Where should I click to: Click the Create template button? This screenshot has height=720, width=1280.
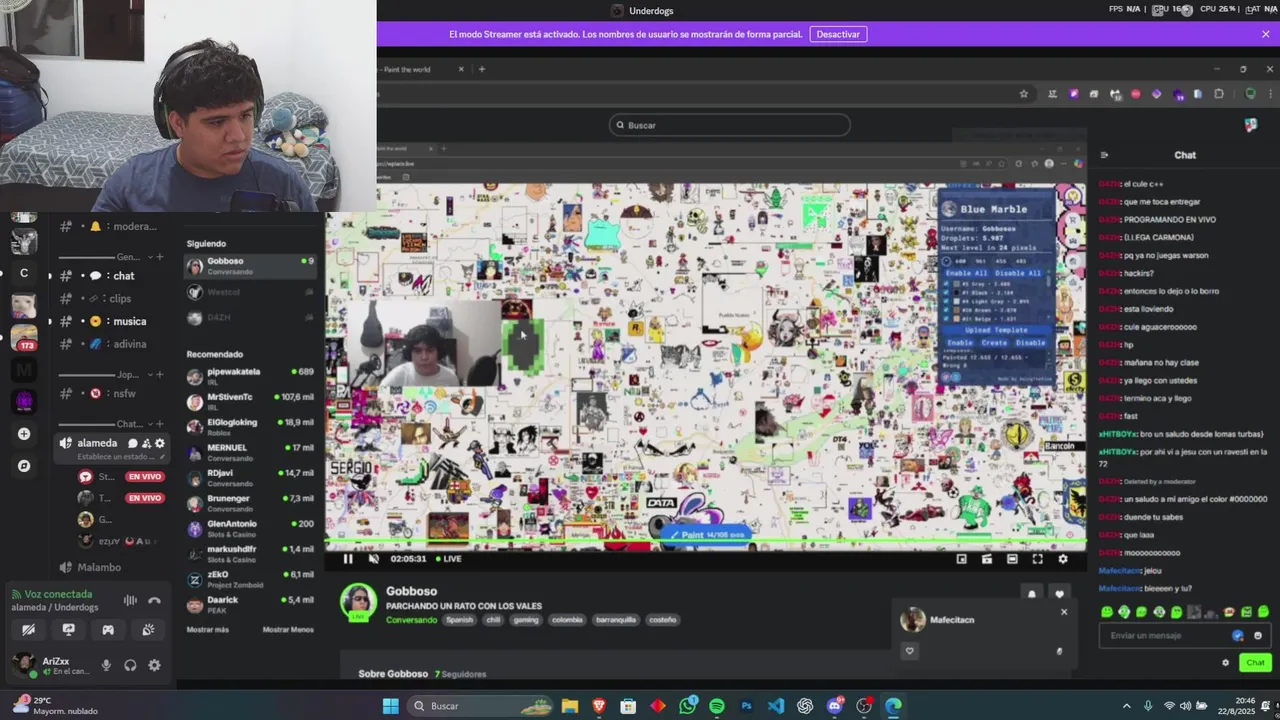click(995, 343)
